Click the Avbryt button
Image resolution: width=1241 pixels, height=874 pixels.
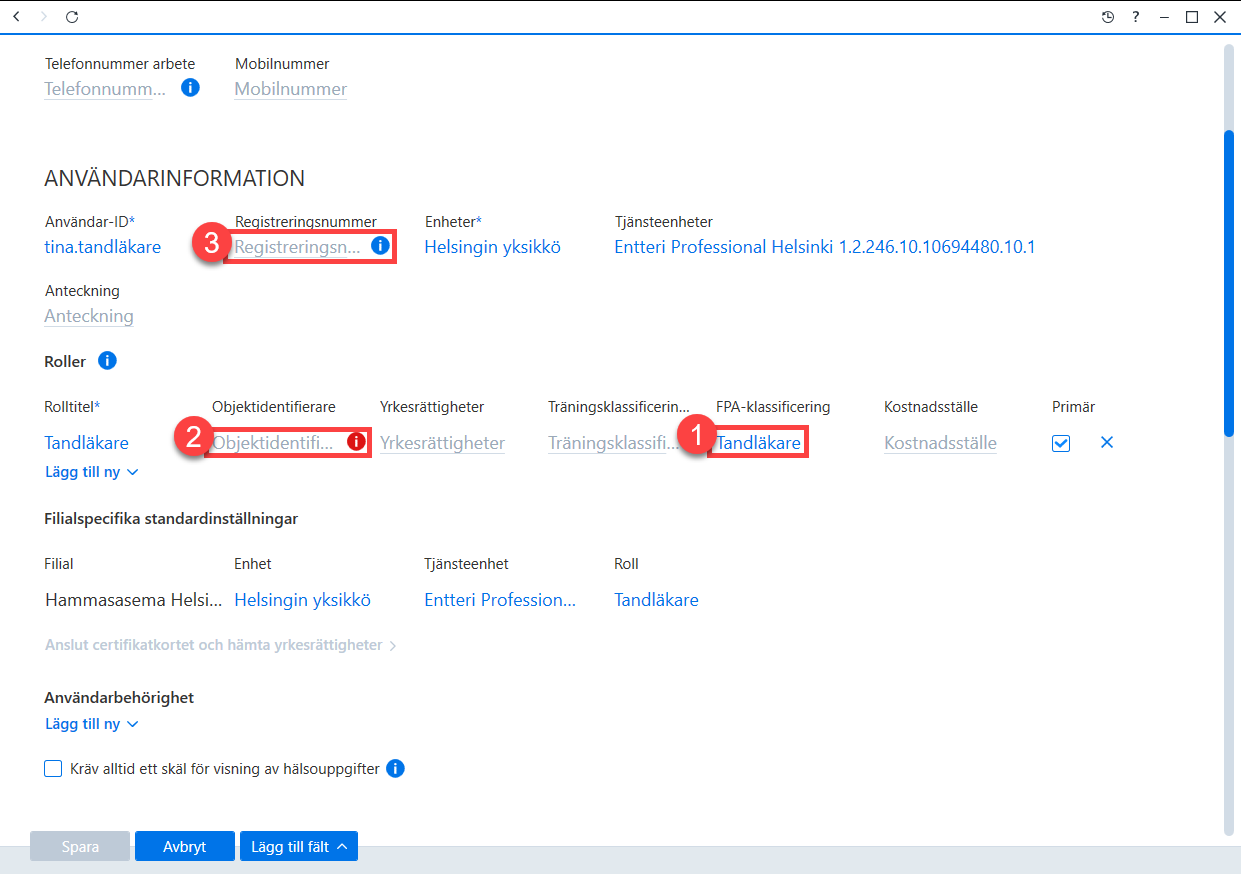click(185, 846)
